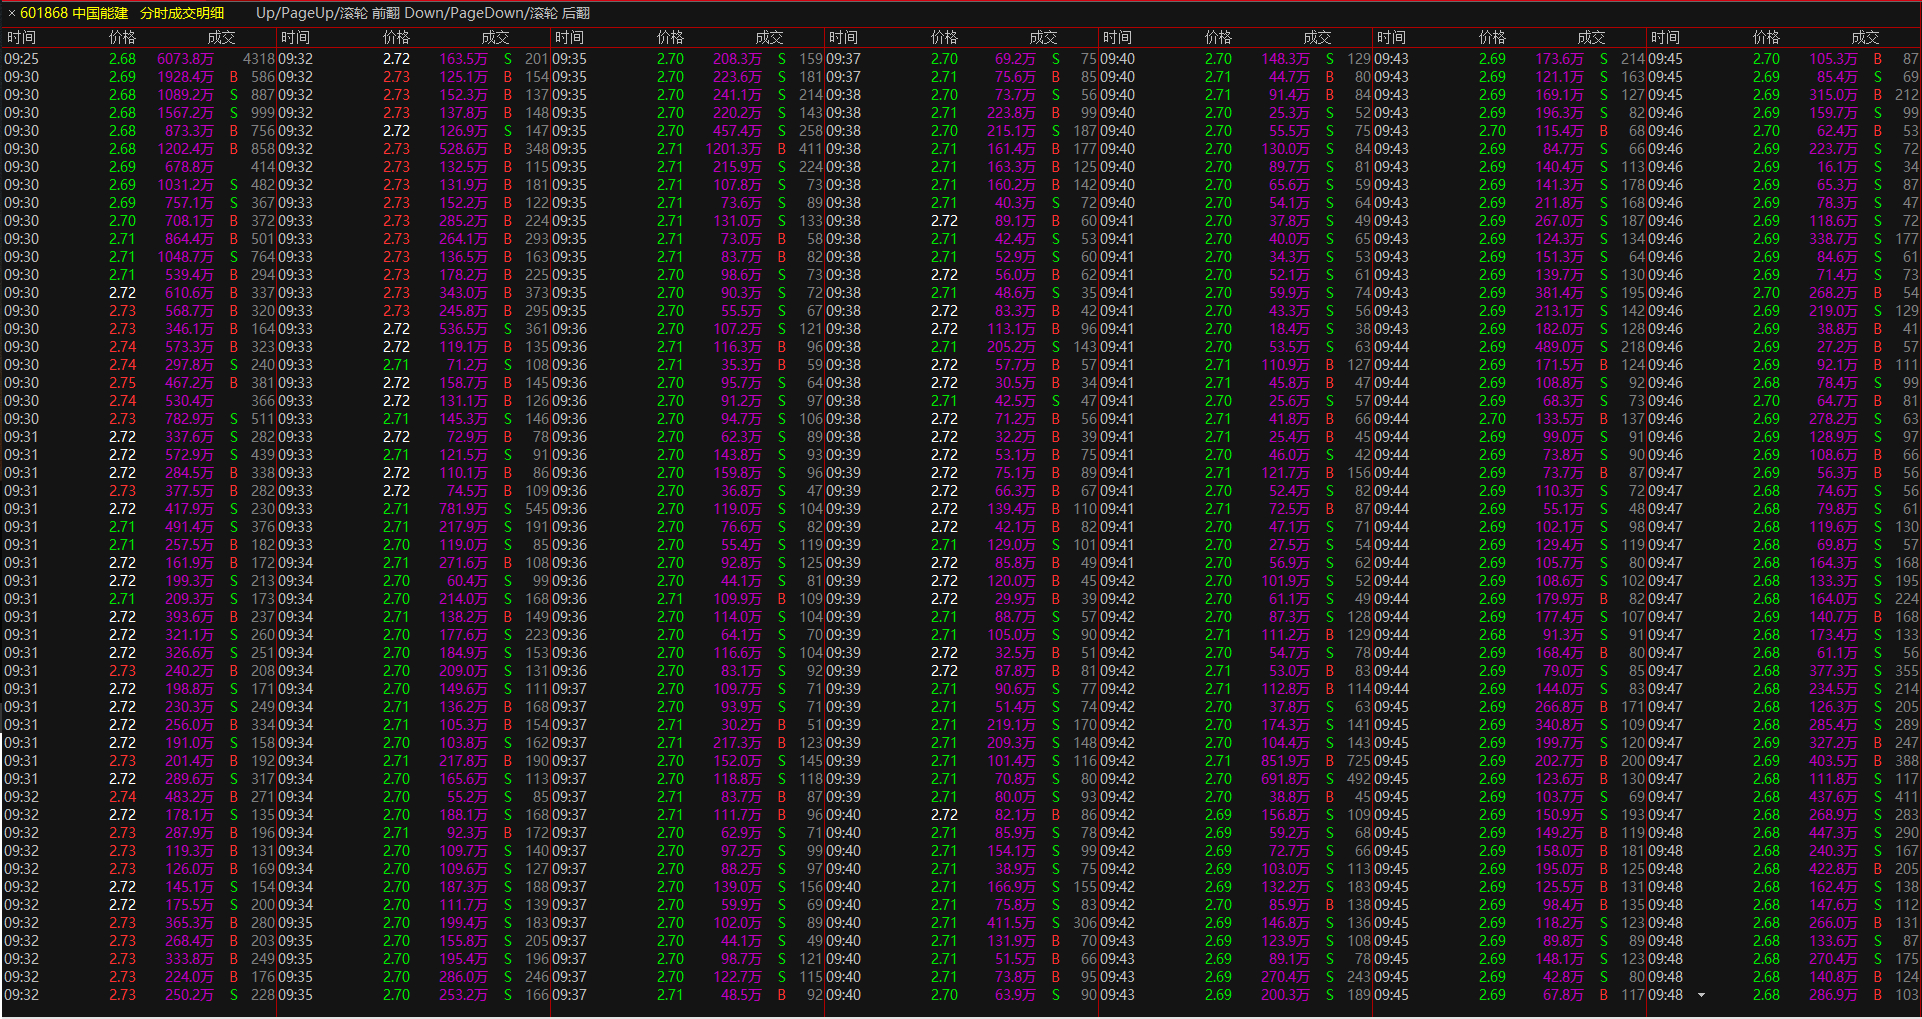Select the 315.0万 amount cell

[1833, 95]
